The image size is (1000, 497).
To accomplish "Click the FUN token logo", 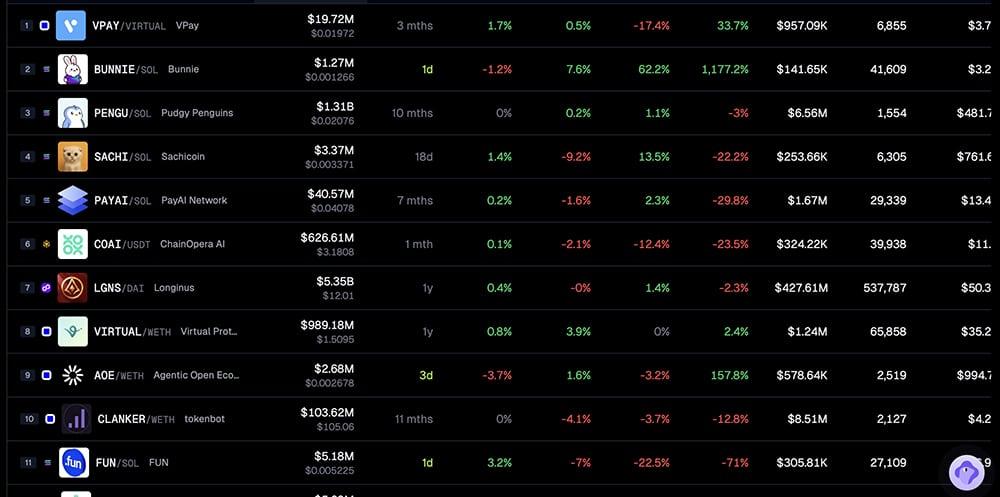I will click(74, 463).
